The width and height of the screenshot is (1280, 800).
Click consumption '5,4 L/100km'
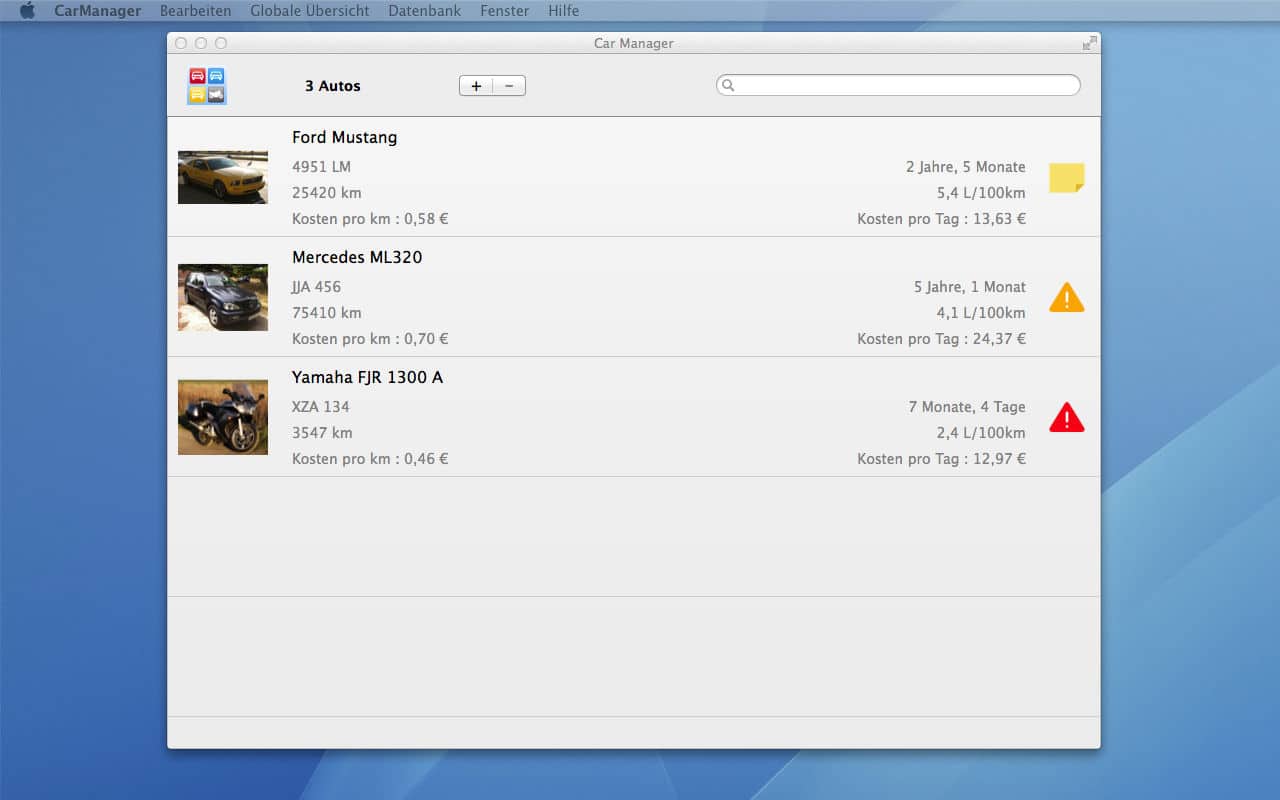pos(981,193)
